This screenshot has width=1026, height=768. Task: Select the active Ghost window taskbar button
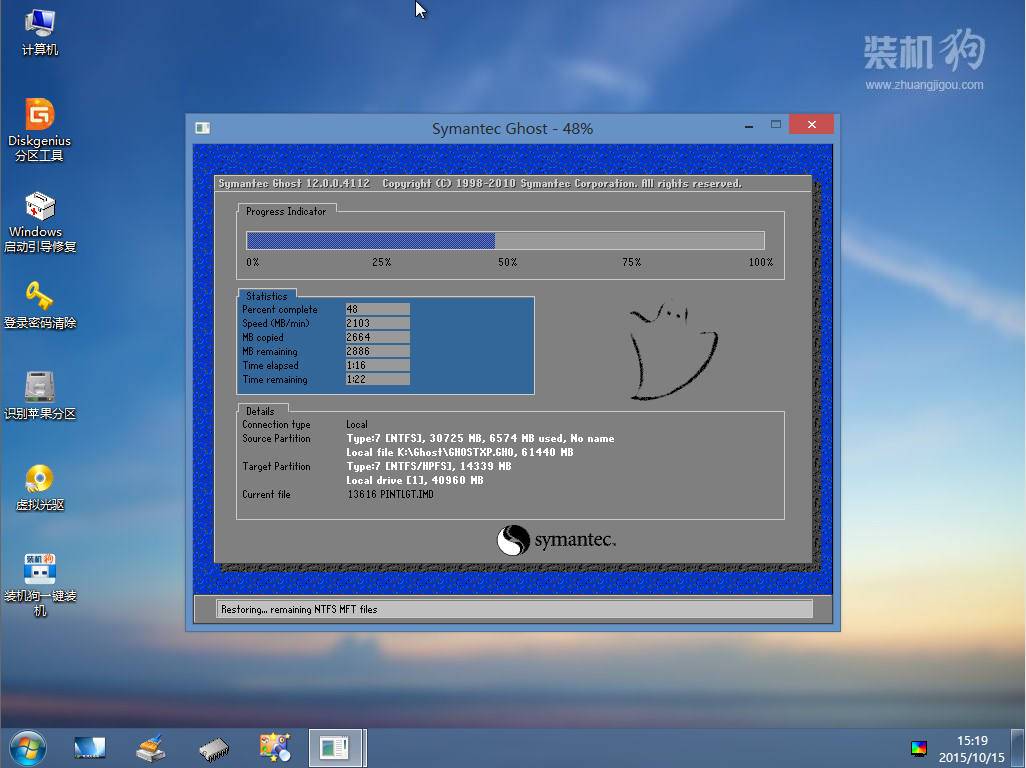click(335, 747)
